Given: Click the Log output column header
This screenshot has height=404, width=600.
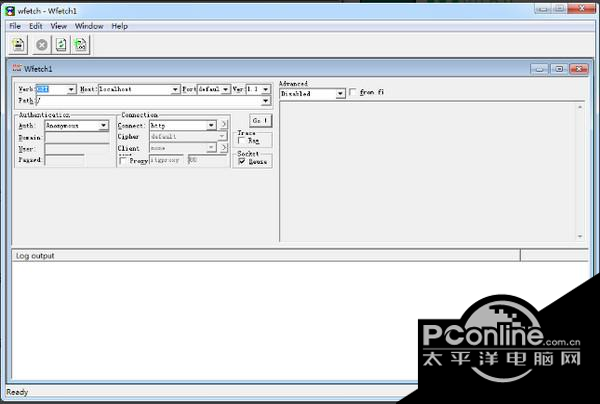Looking at the screenshot, I should coord(266,256).
